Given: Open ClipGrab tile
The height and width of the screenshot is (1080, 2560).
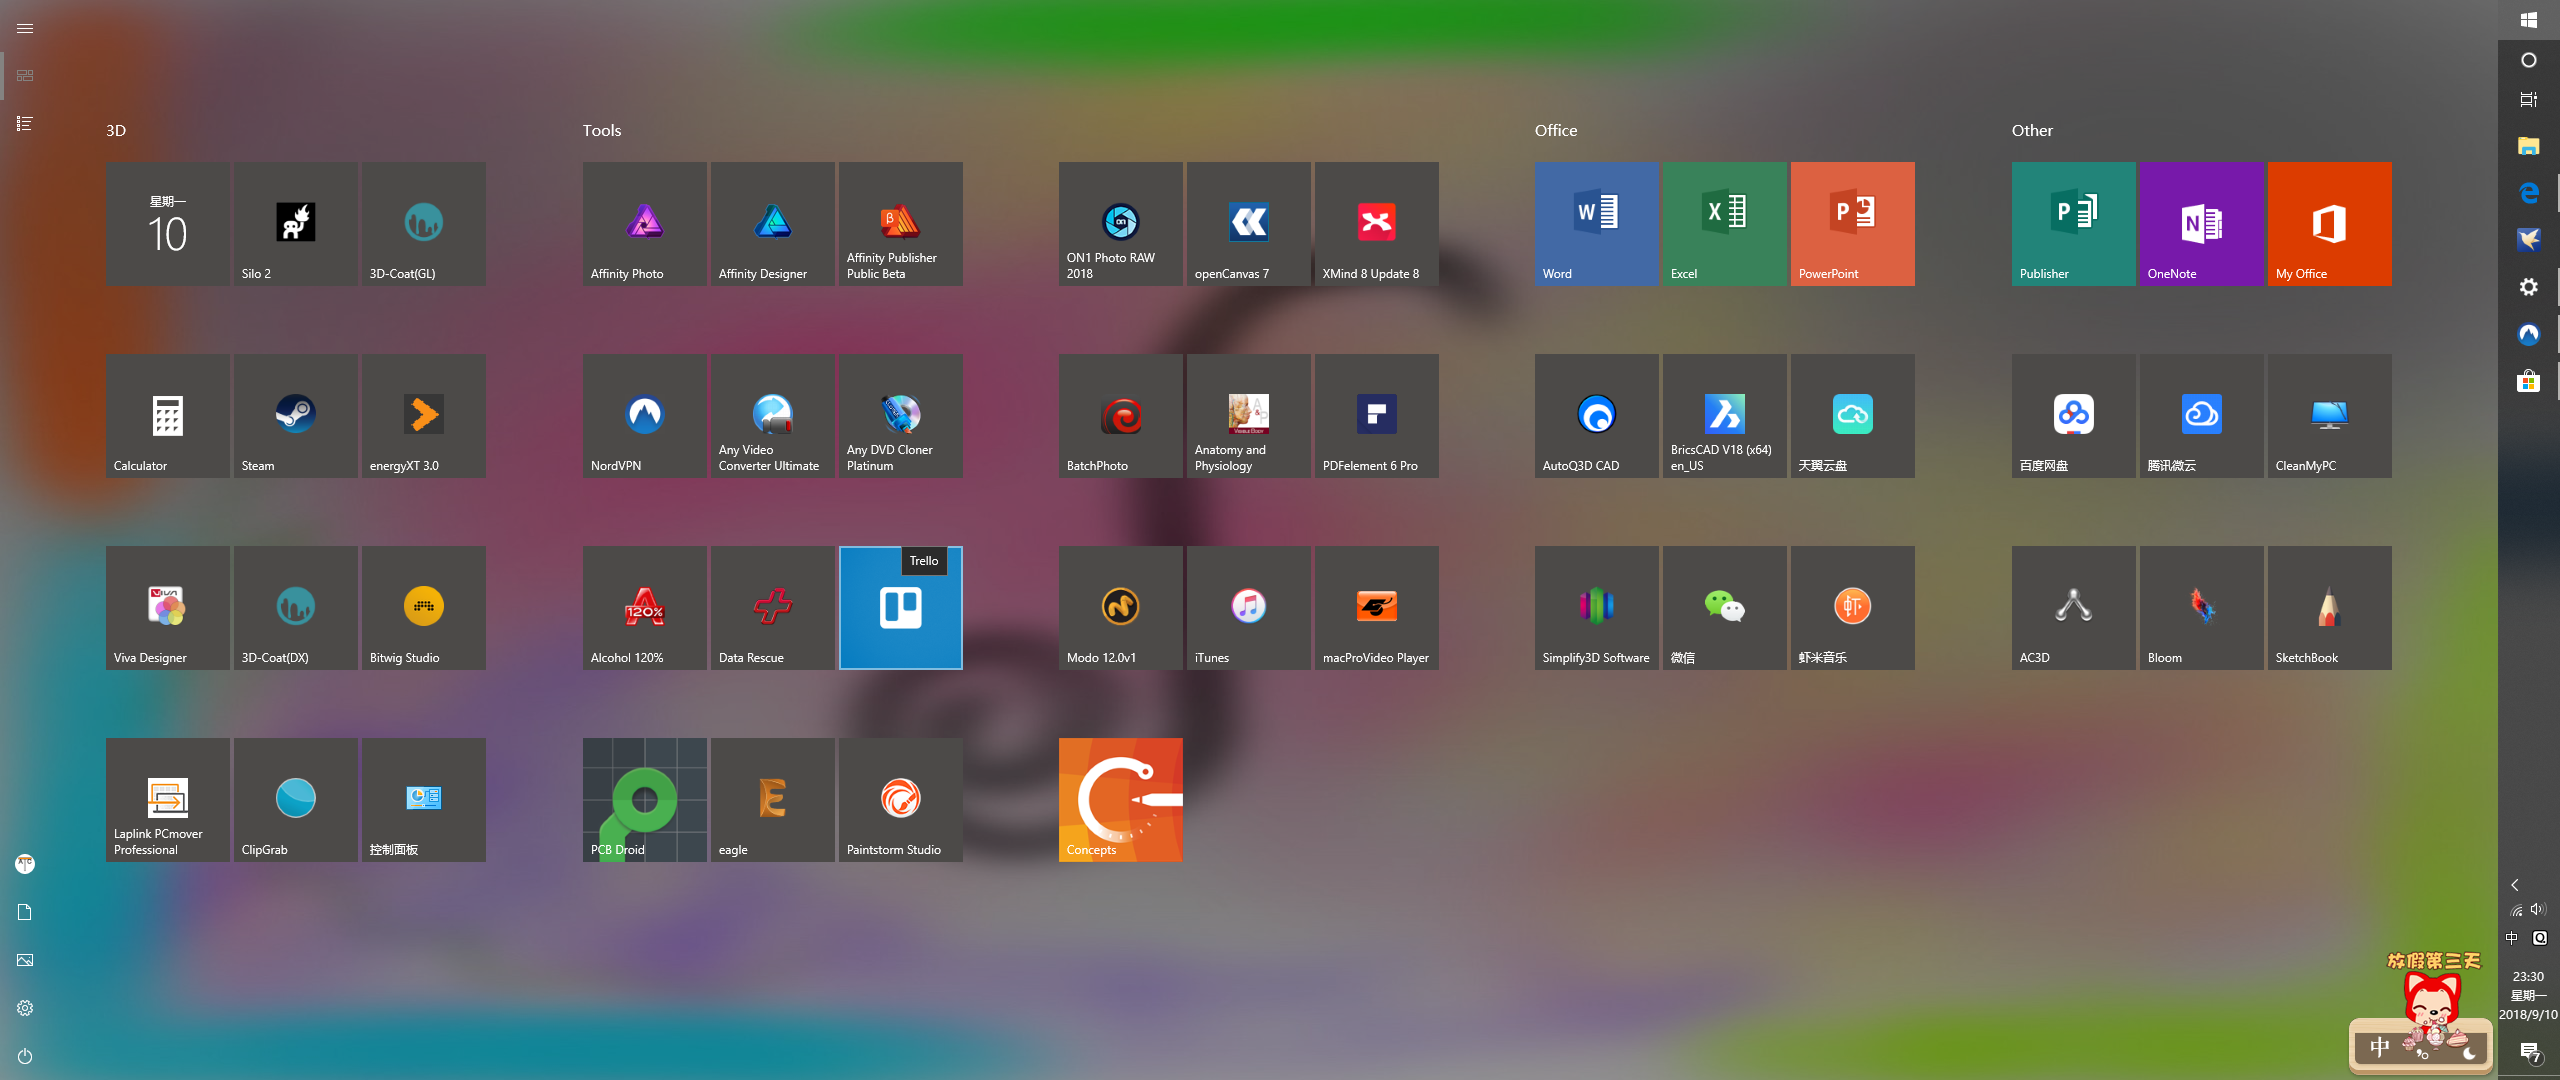Looking at the screenshot, I should click(x=295, y=800).
